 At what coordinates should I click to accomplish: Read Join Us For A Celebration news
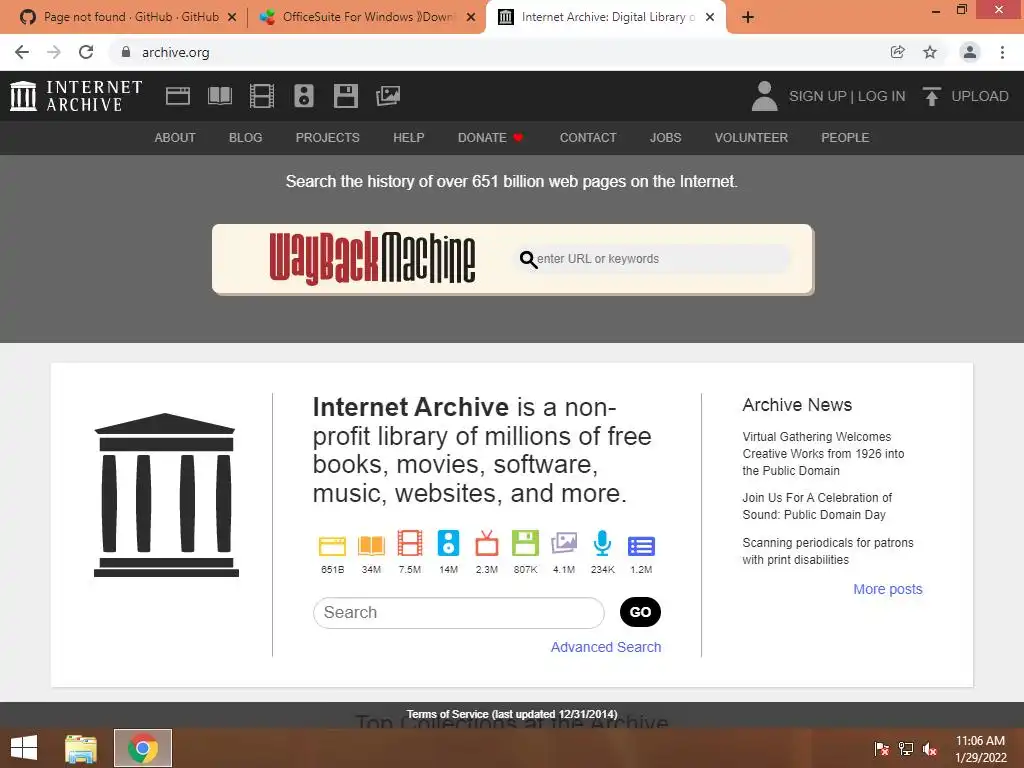click(817, 506)
